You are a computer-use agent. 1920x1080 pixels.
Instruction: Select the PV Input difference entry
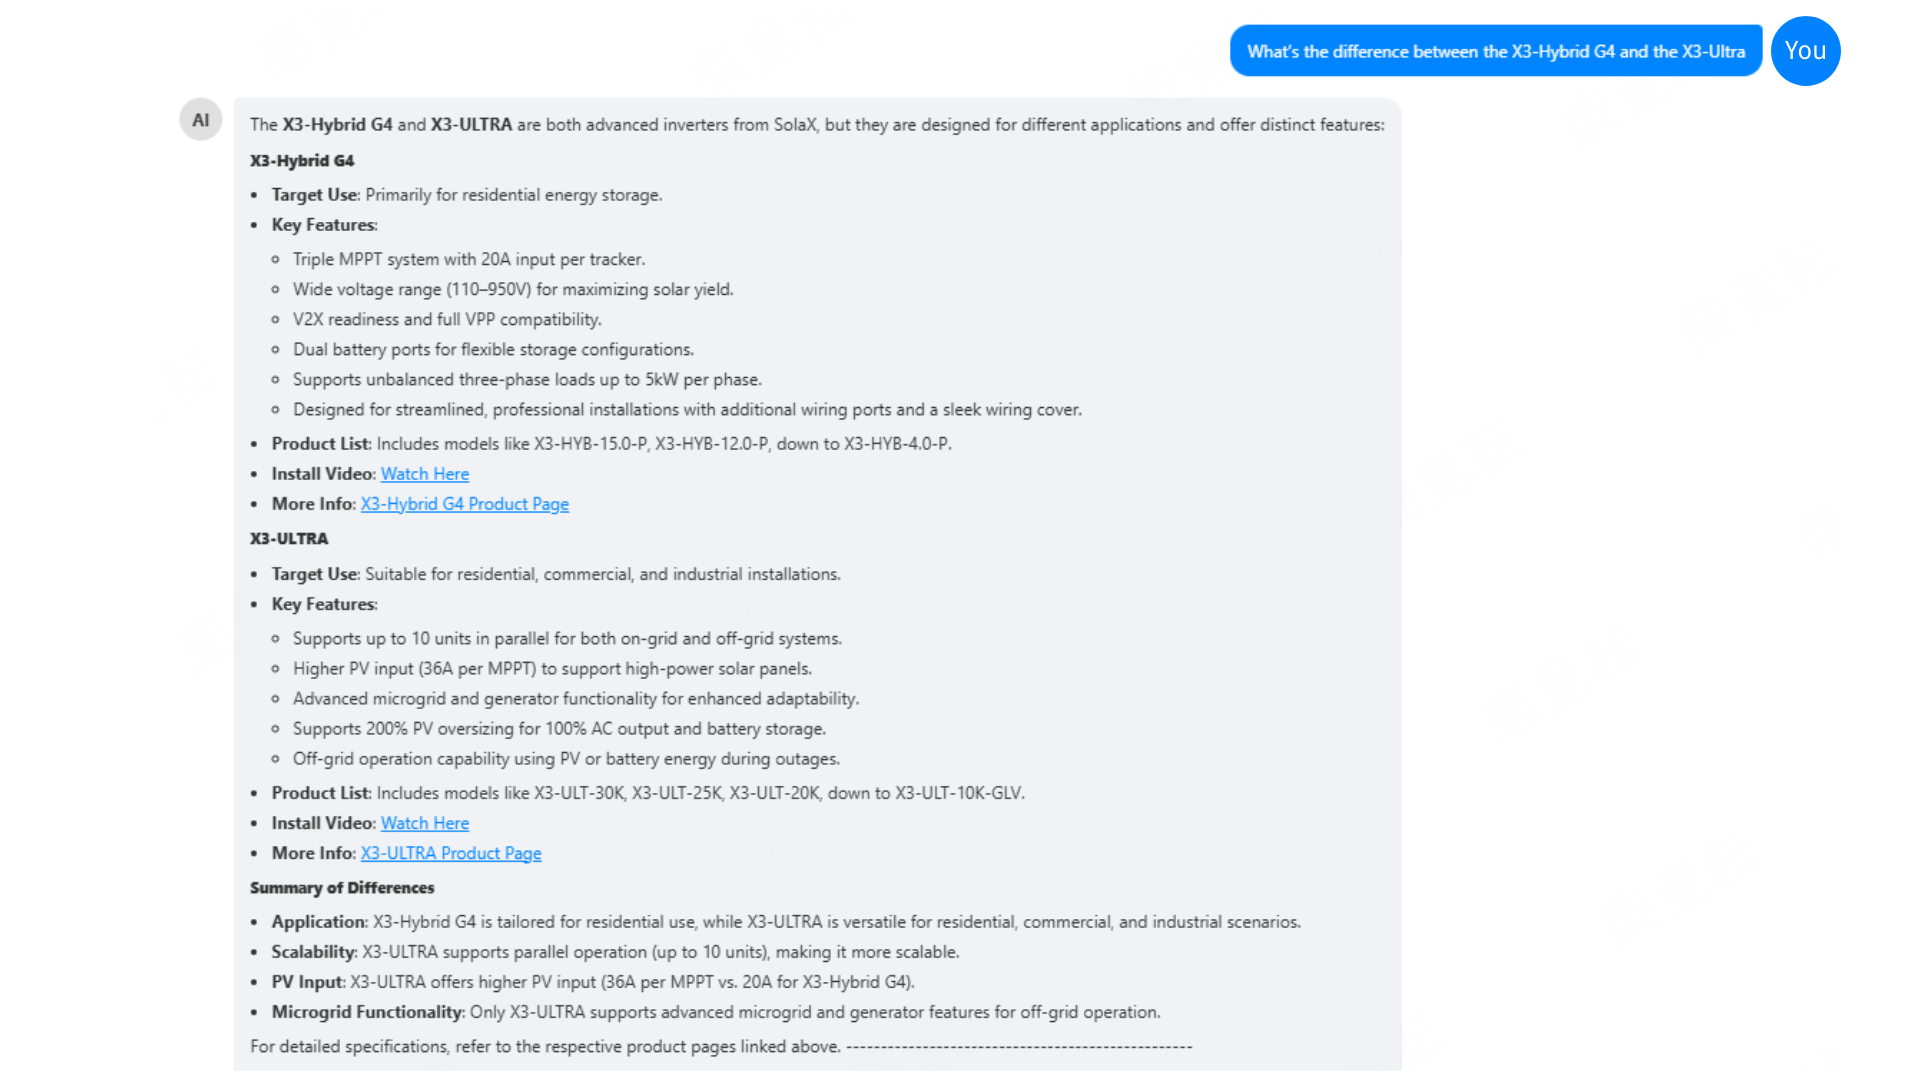[592, 982]
